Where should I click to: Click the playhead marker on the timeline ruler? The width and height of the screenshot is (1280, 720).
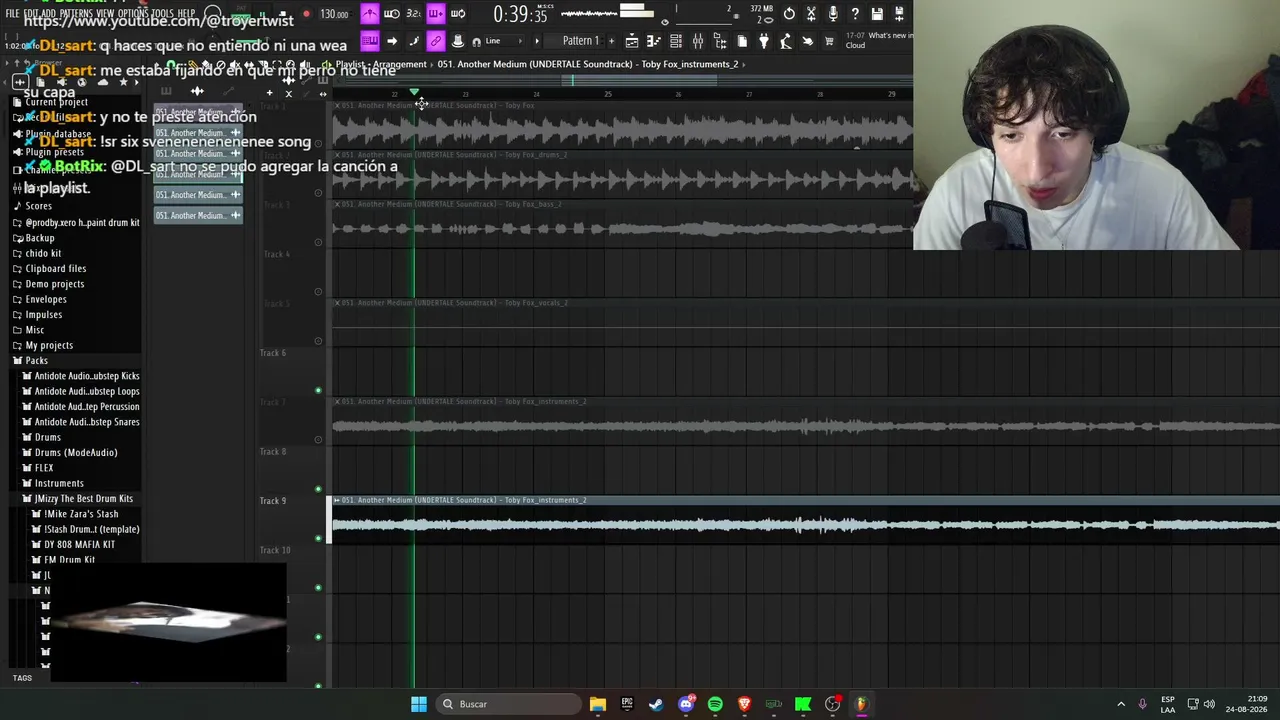pyautogui.click(x=414, y=93)
